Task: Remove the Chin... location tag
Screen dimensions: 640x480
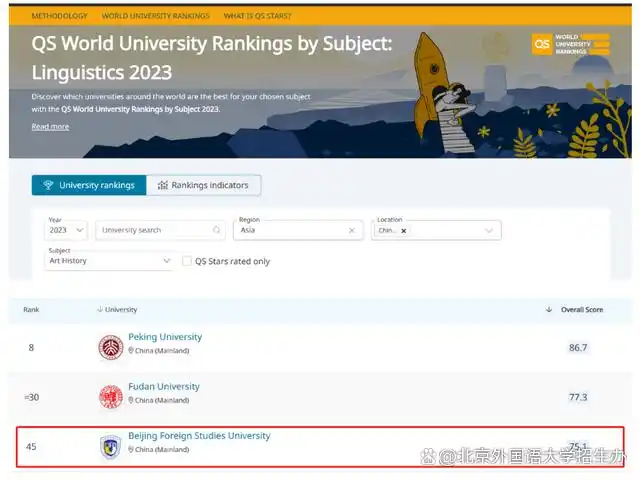Action: point(404,231)
